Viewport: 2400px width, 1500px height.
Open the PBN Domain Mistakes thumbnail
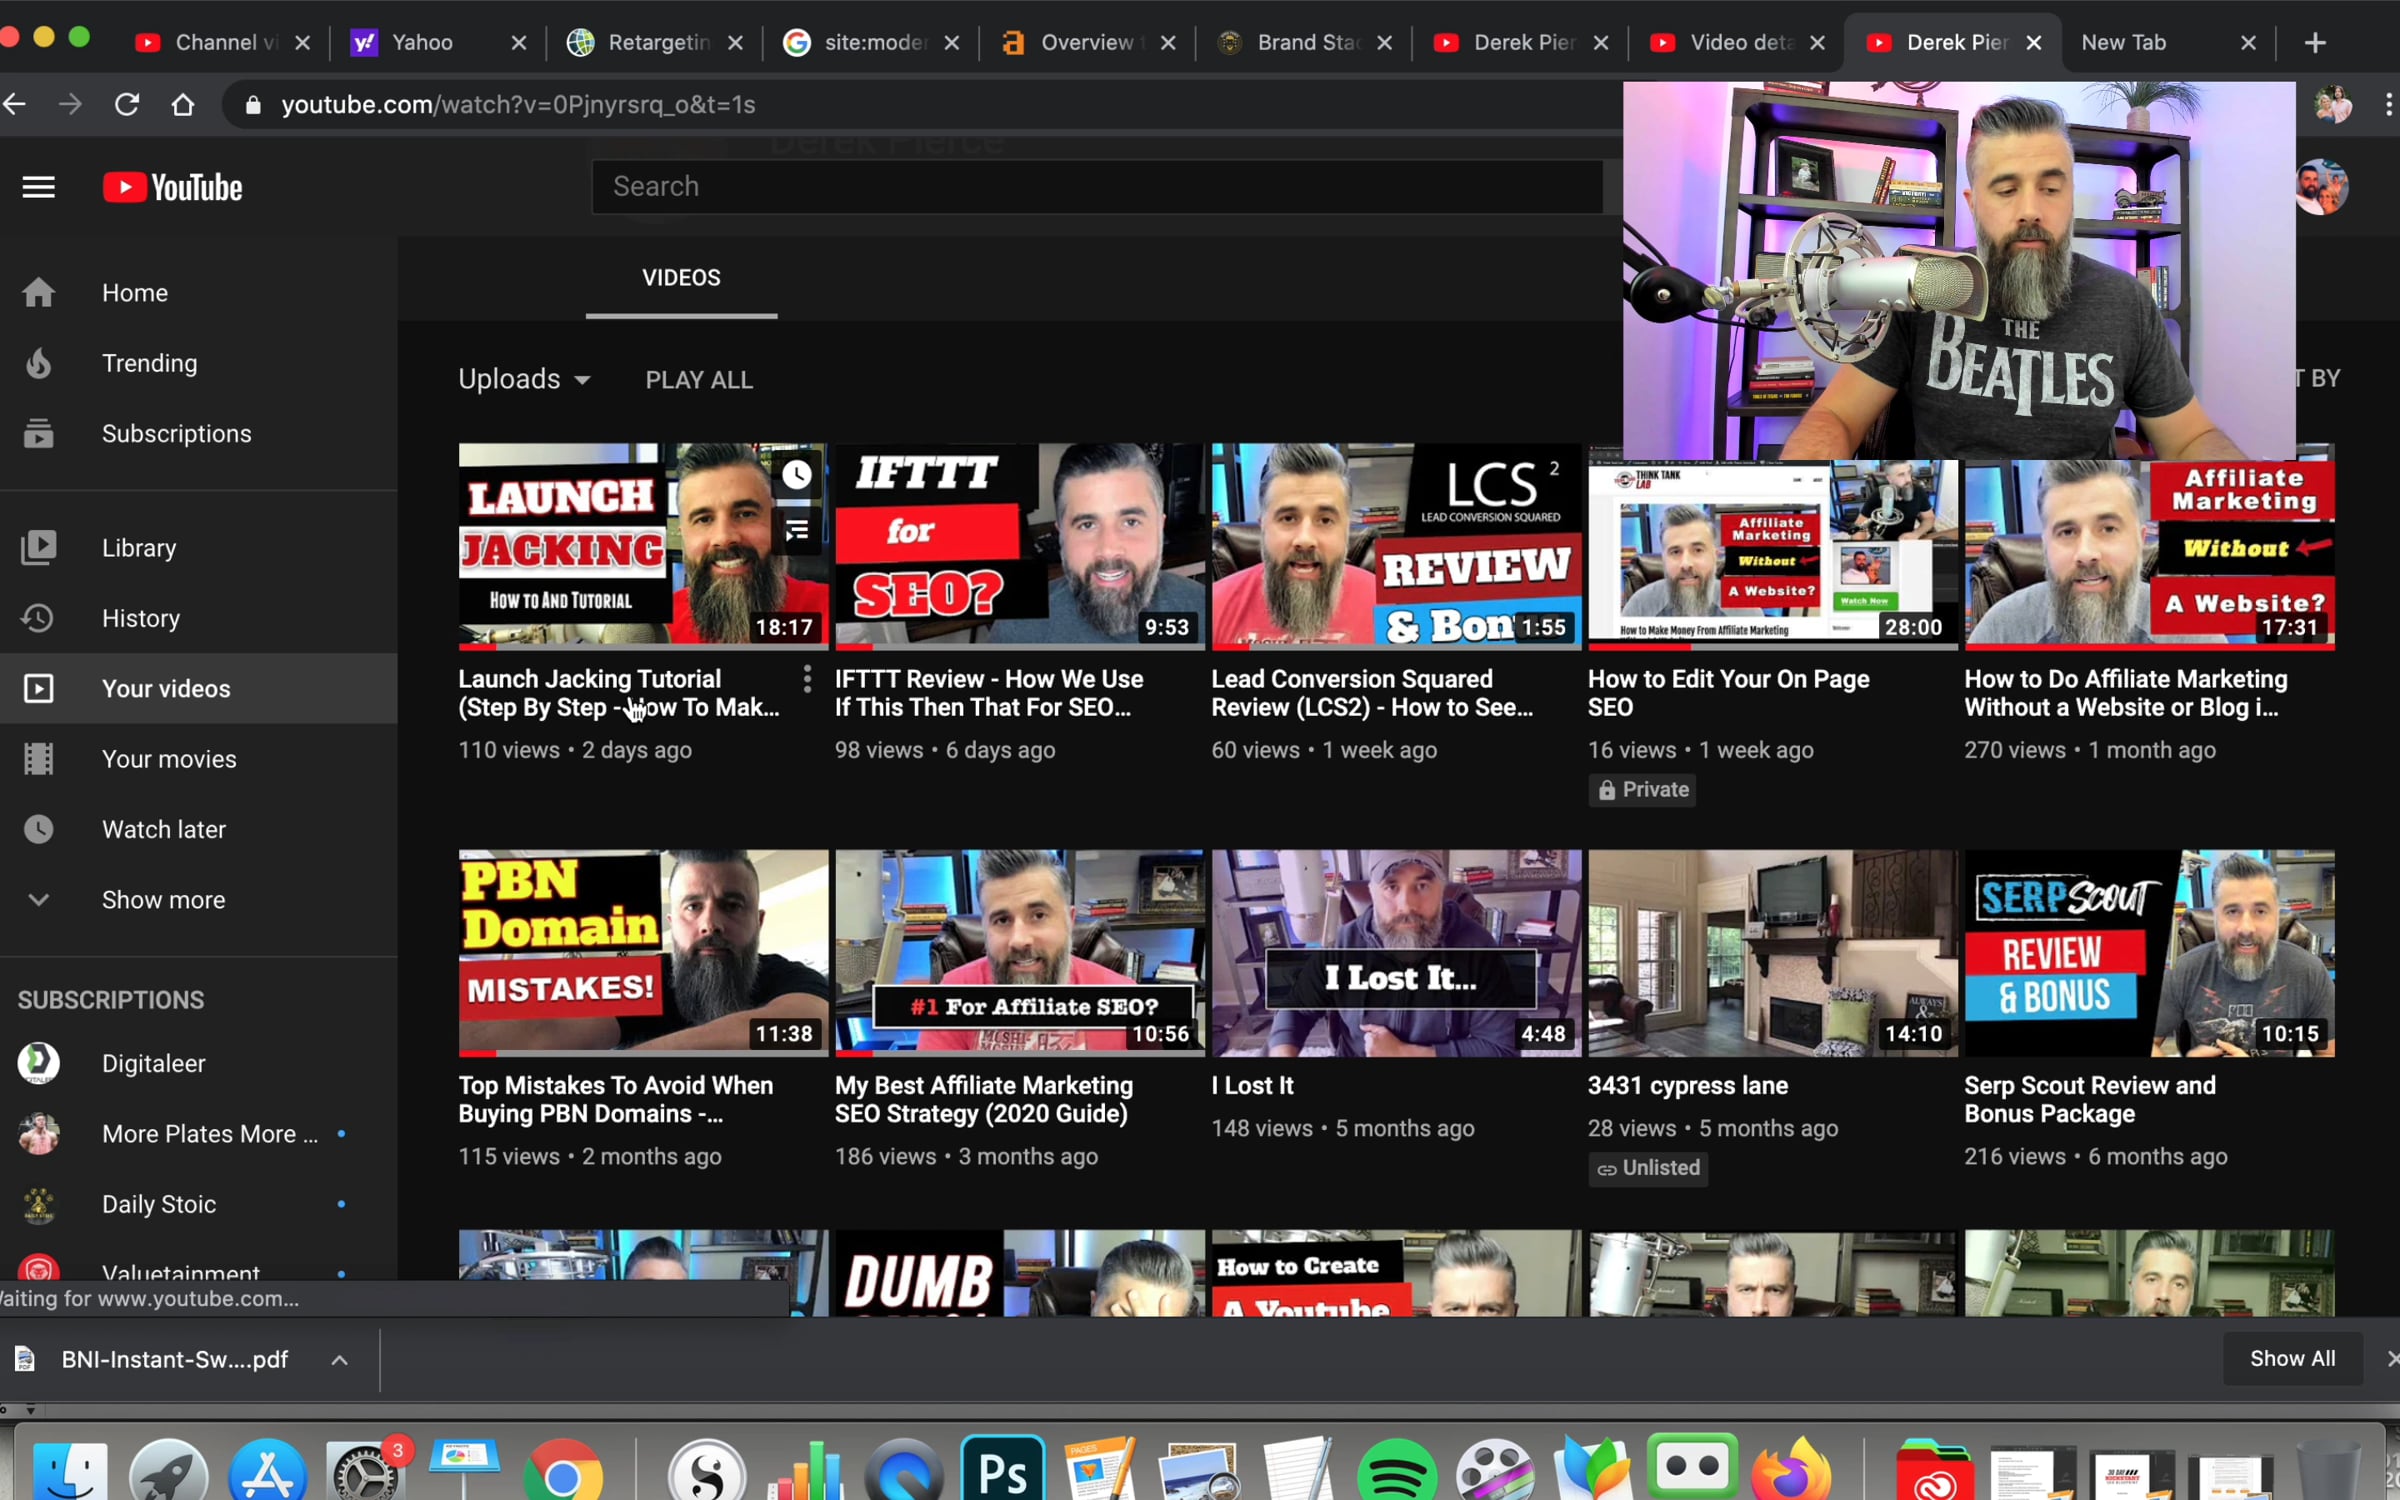643,953
